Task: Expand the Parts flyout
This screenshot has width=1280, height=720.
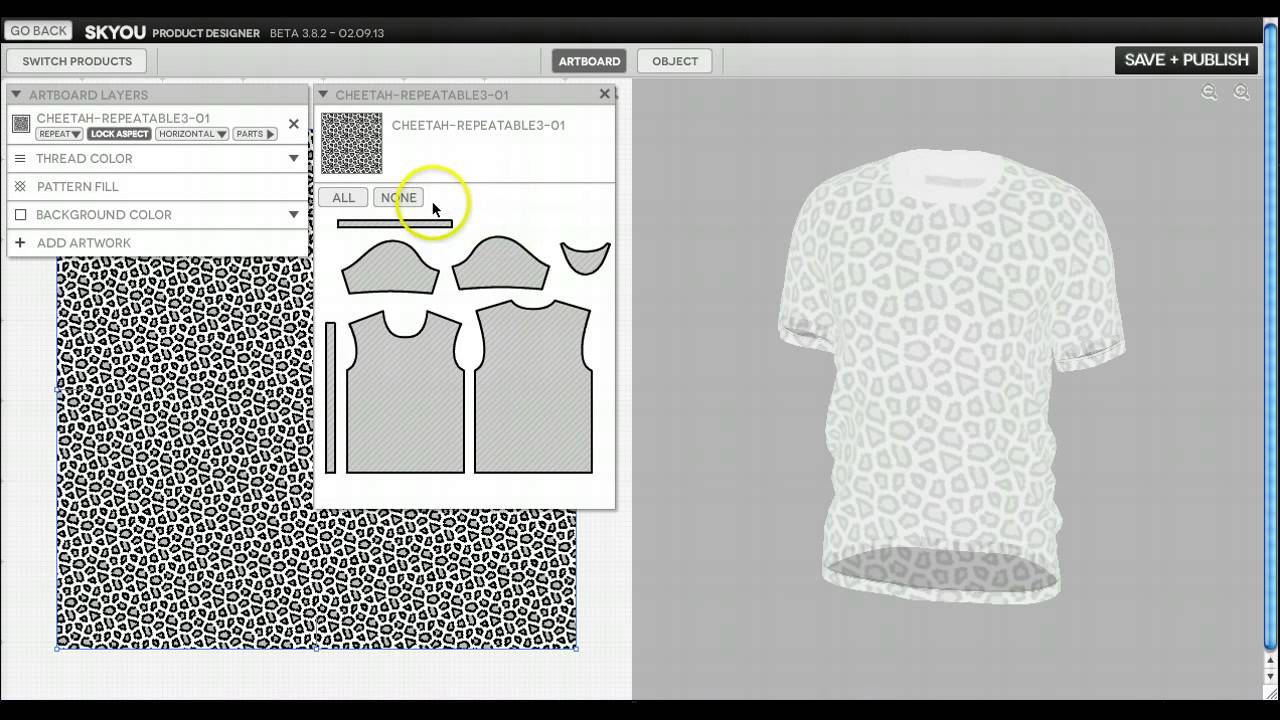Action: (x=255, y=134)
